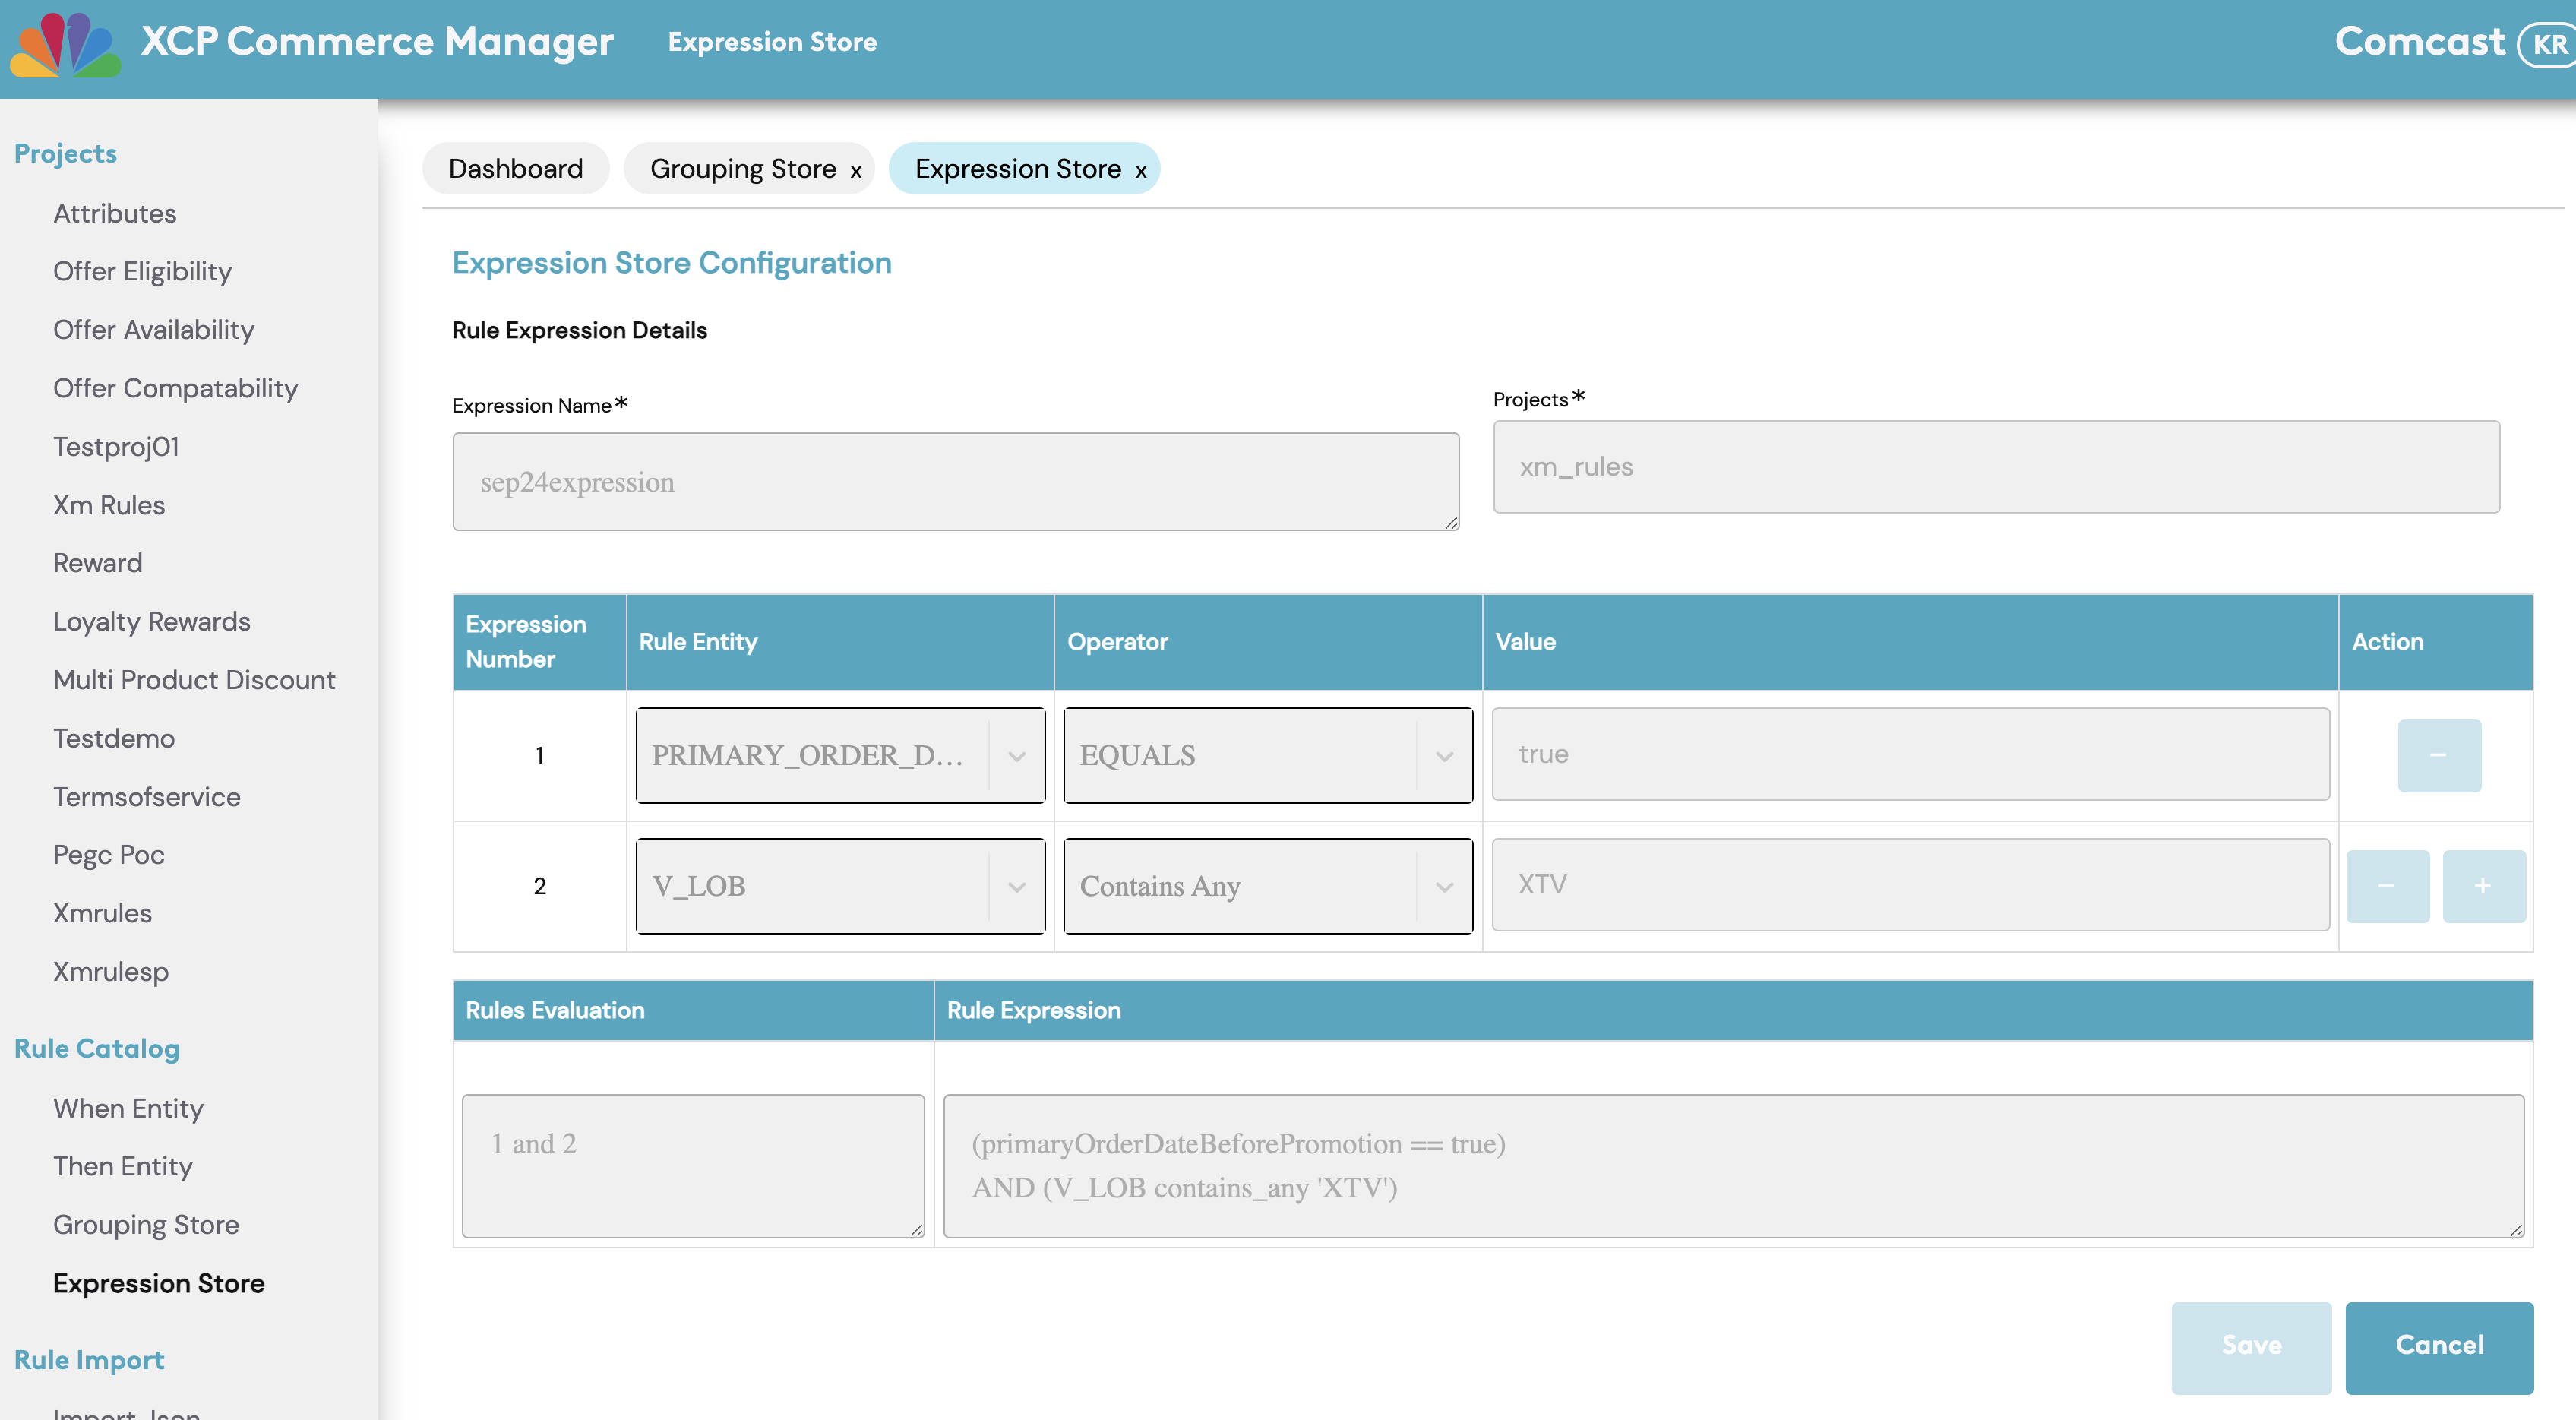Viewport: 2576px width, 1420px height.
Task: Click the Rule Expression text area
Action: point(1734,1166)
